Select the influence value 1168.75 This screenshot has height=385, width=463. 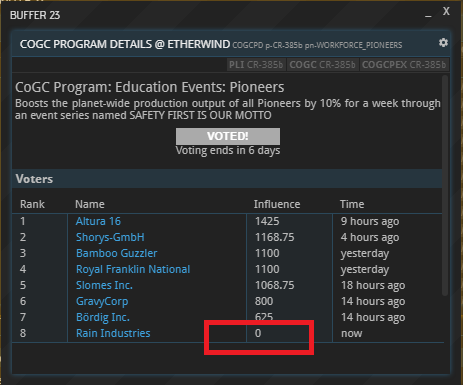274,237
